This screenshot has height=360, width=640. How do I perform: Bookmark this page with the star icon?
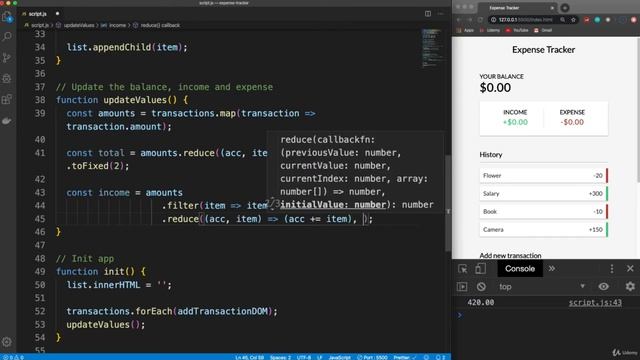pyautogui.click(x=573, y=20)
